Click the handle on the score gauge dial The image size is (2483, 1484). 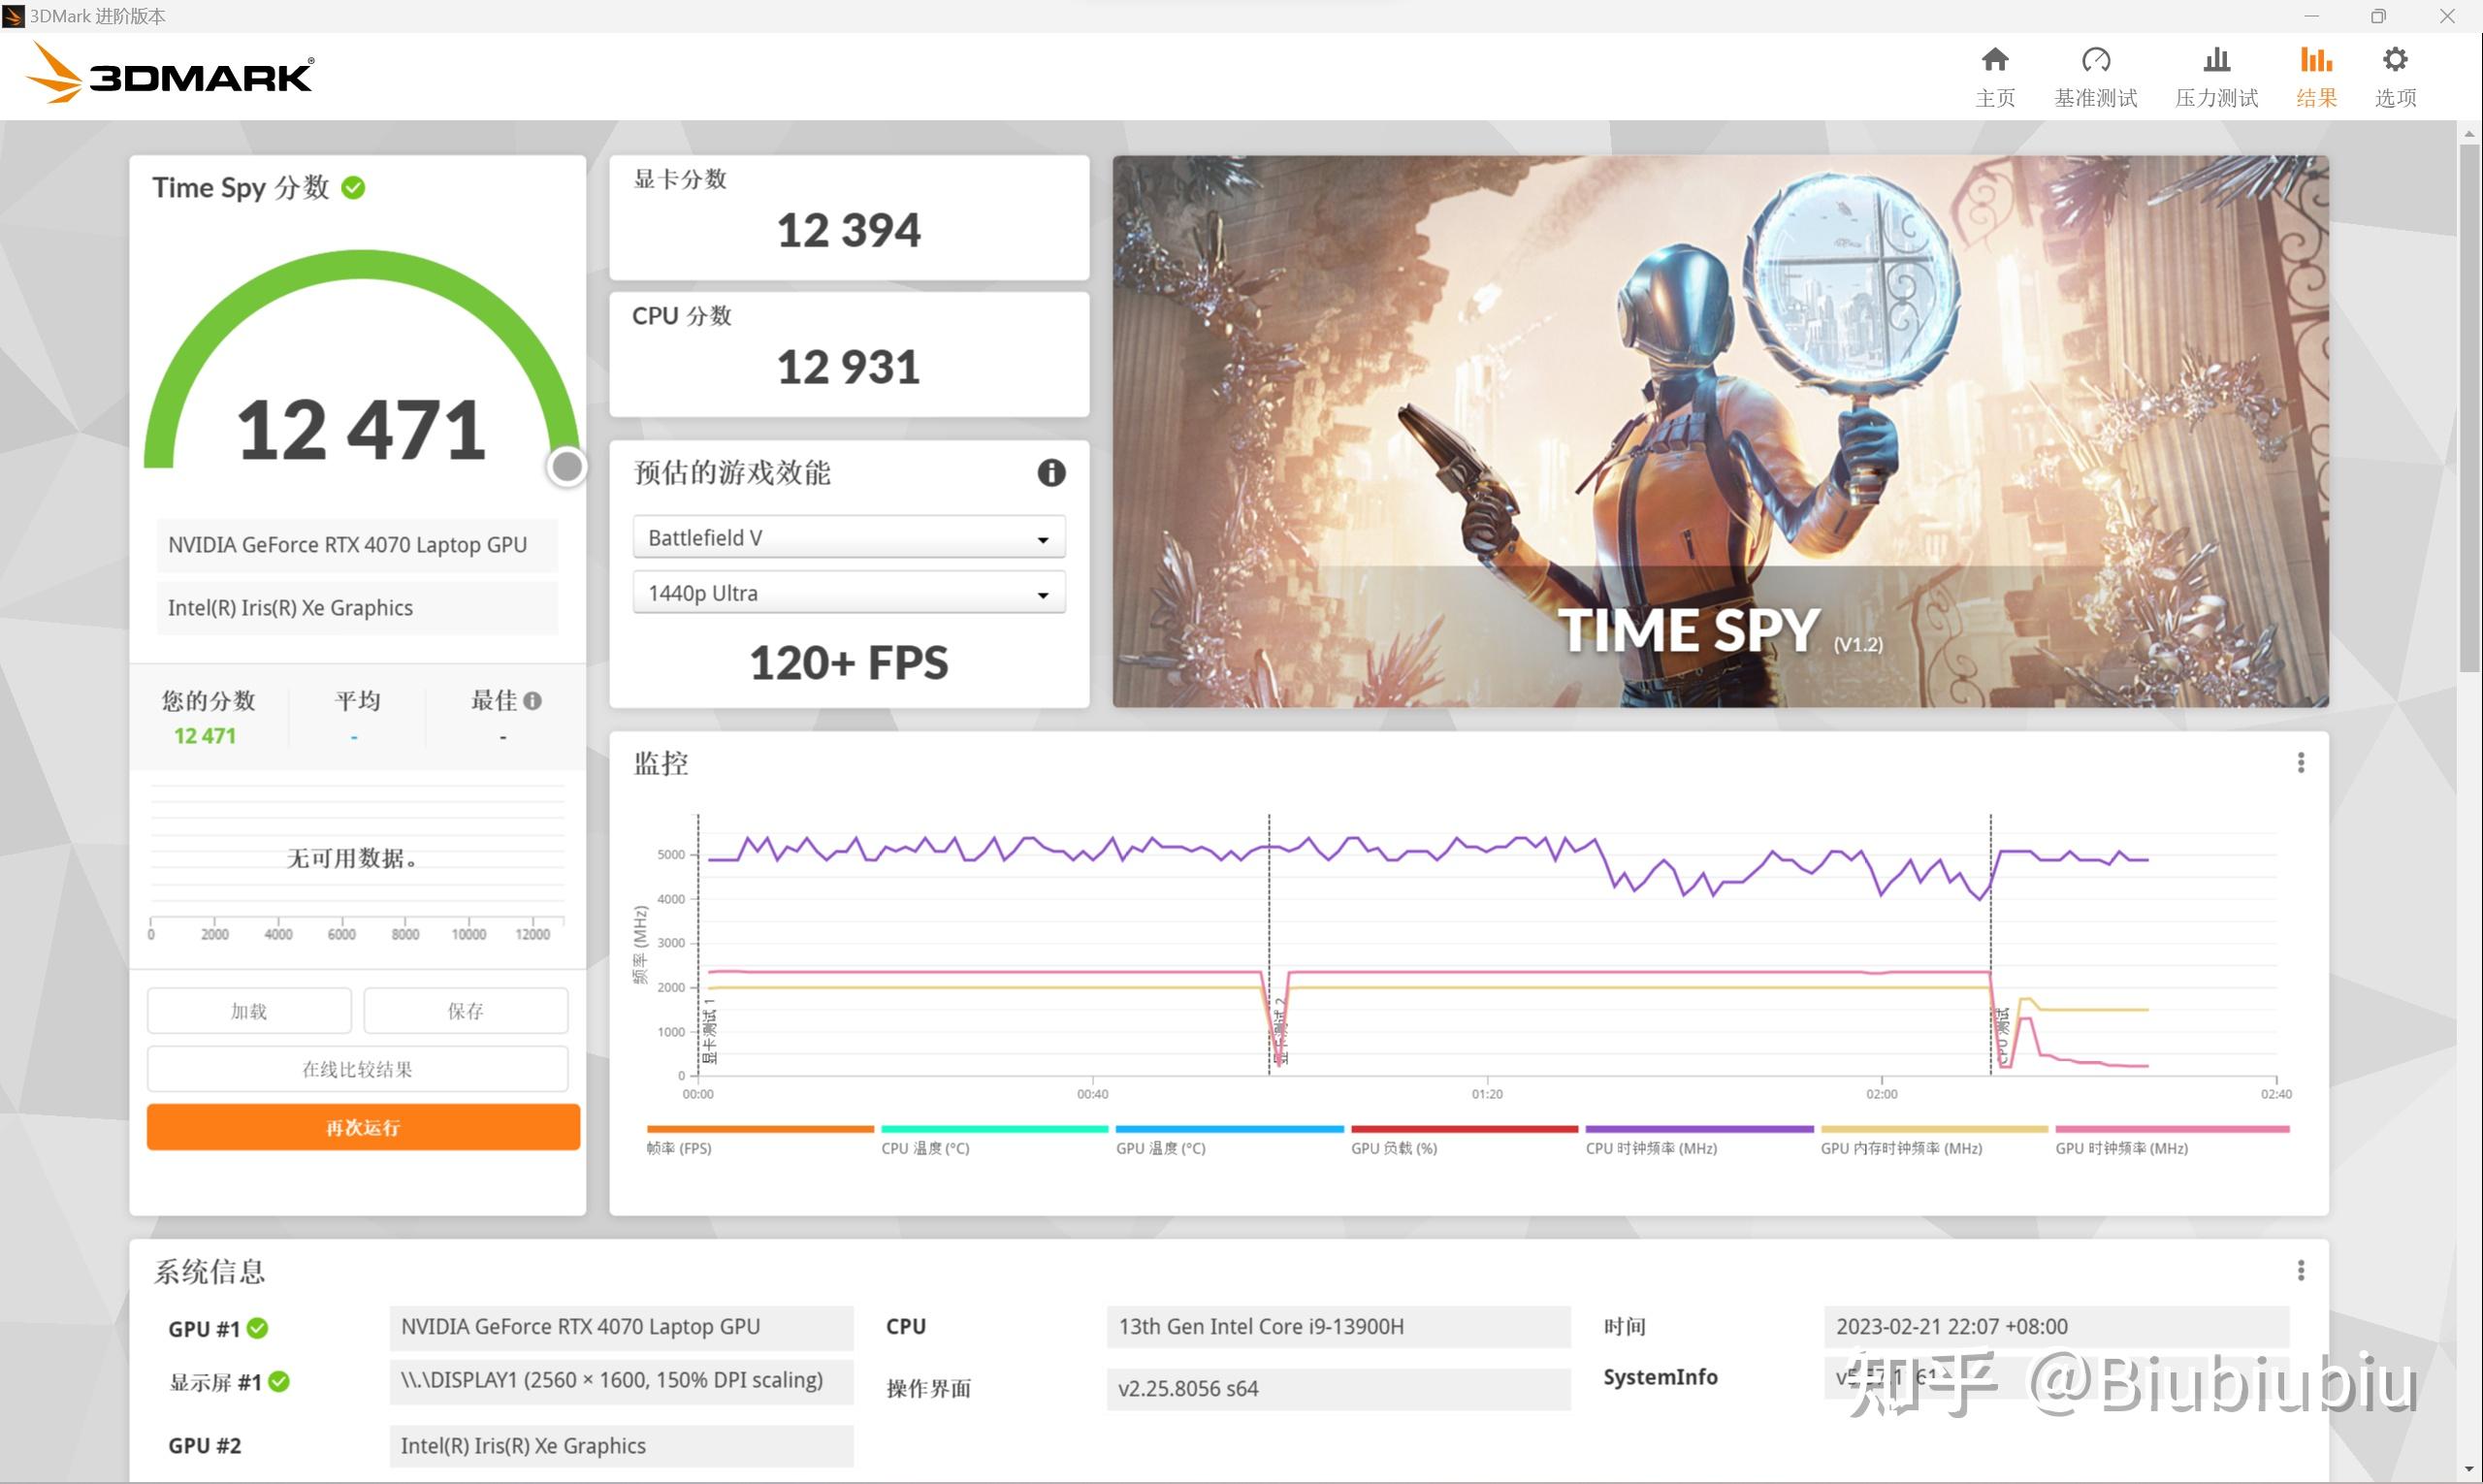(566, 465)
